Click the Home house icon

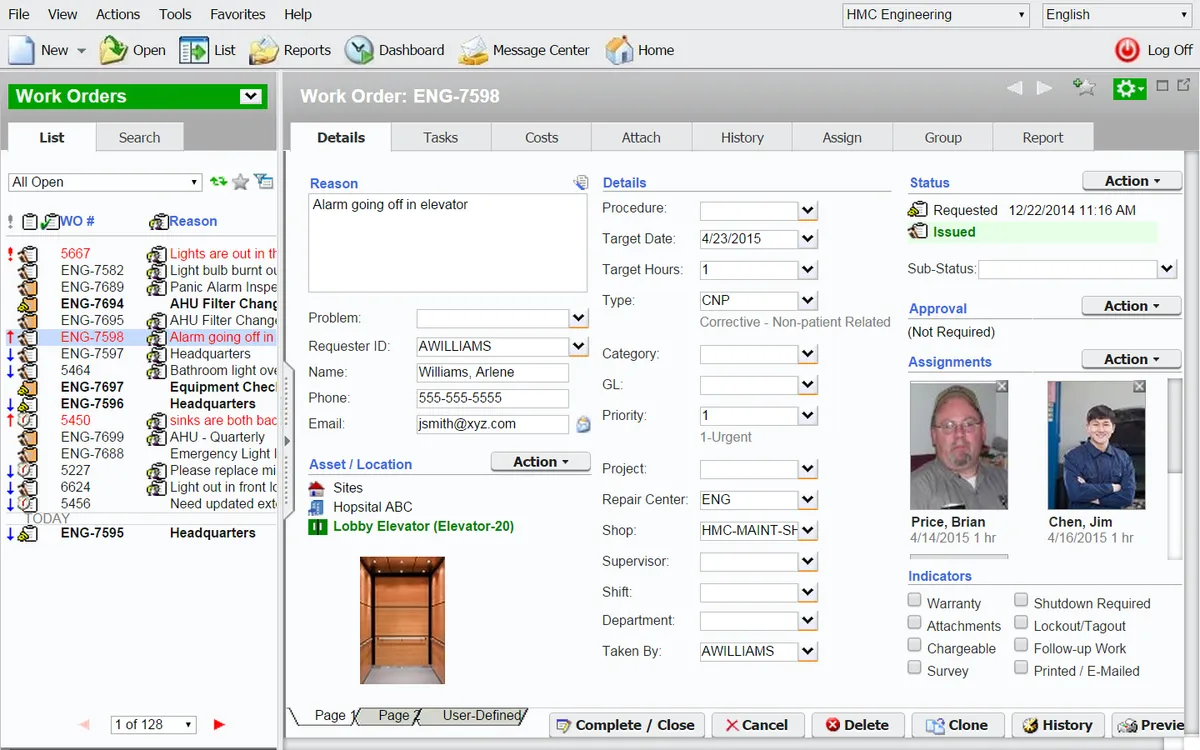620,50
